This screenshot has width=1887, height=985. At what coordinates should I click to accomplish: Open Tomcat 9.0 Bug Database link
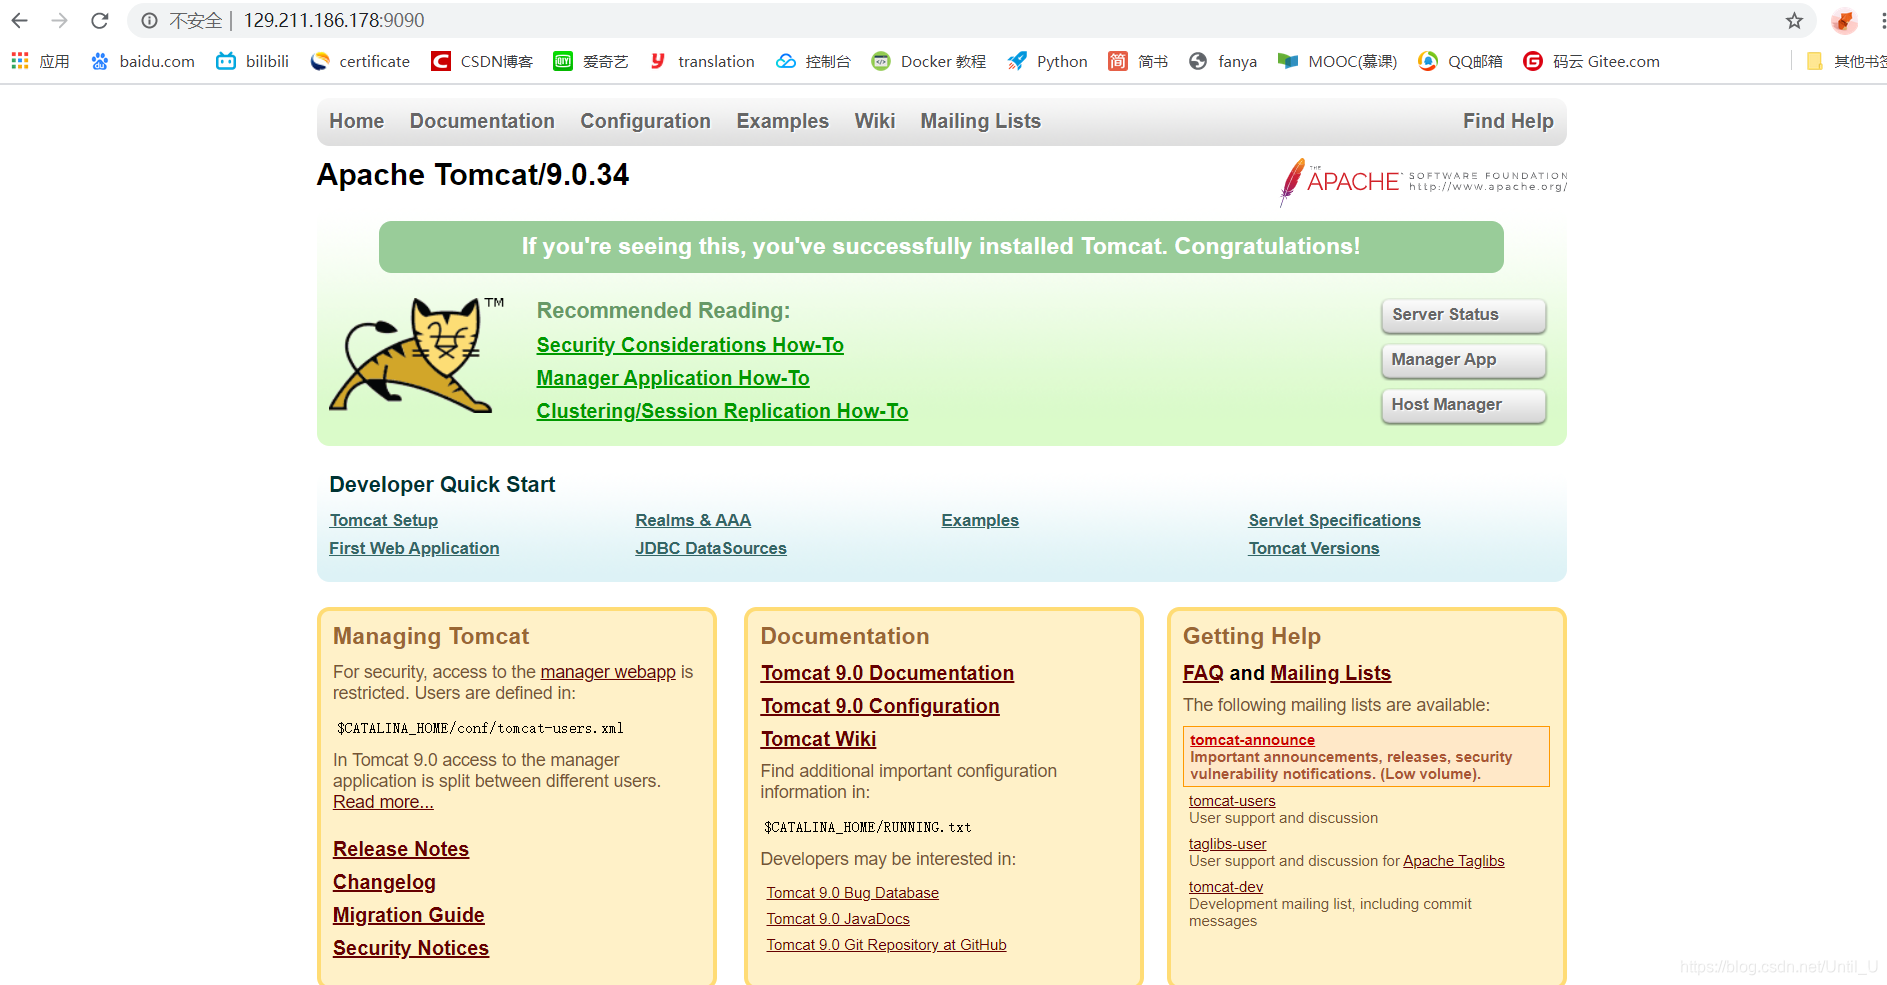click(852, 893)
